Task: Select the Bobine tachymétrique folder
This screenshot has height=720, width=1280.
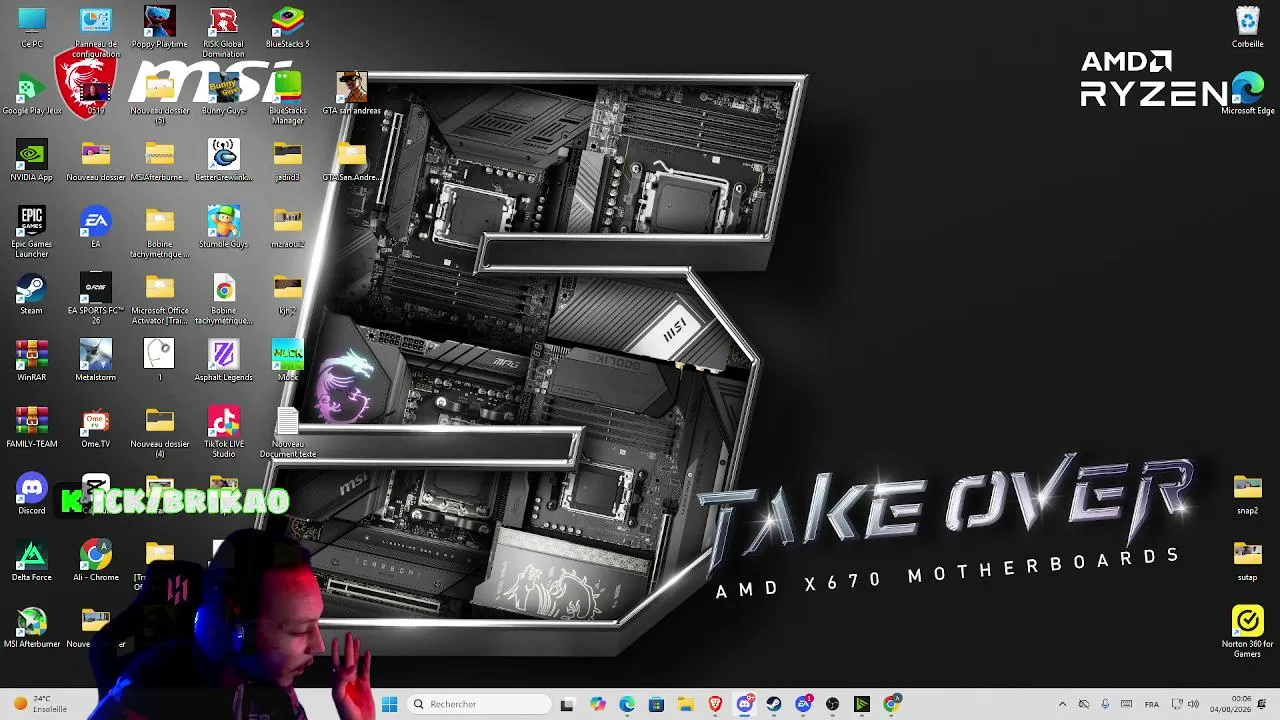Action: (x=160, y=232)
